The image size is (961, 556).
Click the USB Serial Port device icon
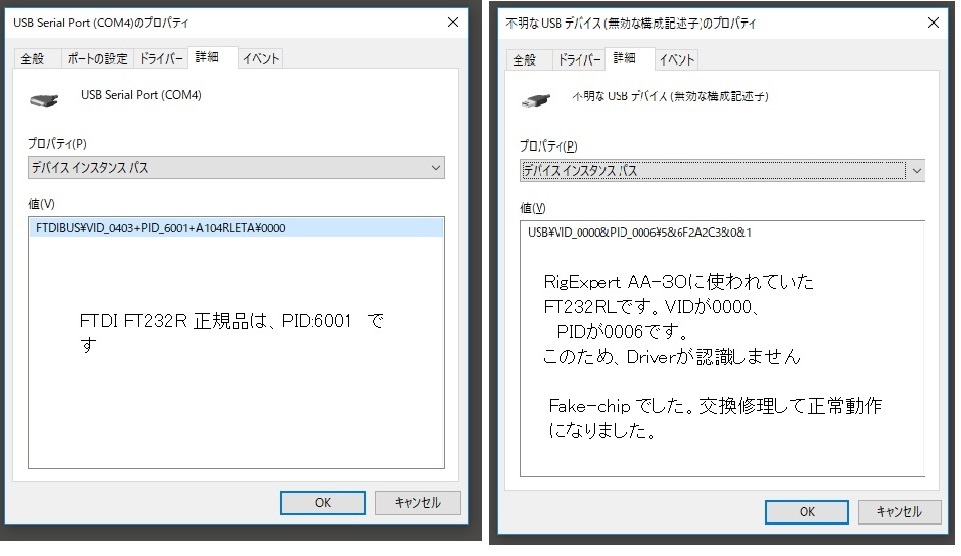click(44, 100)
